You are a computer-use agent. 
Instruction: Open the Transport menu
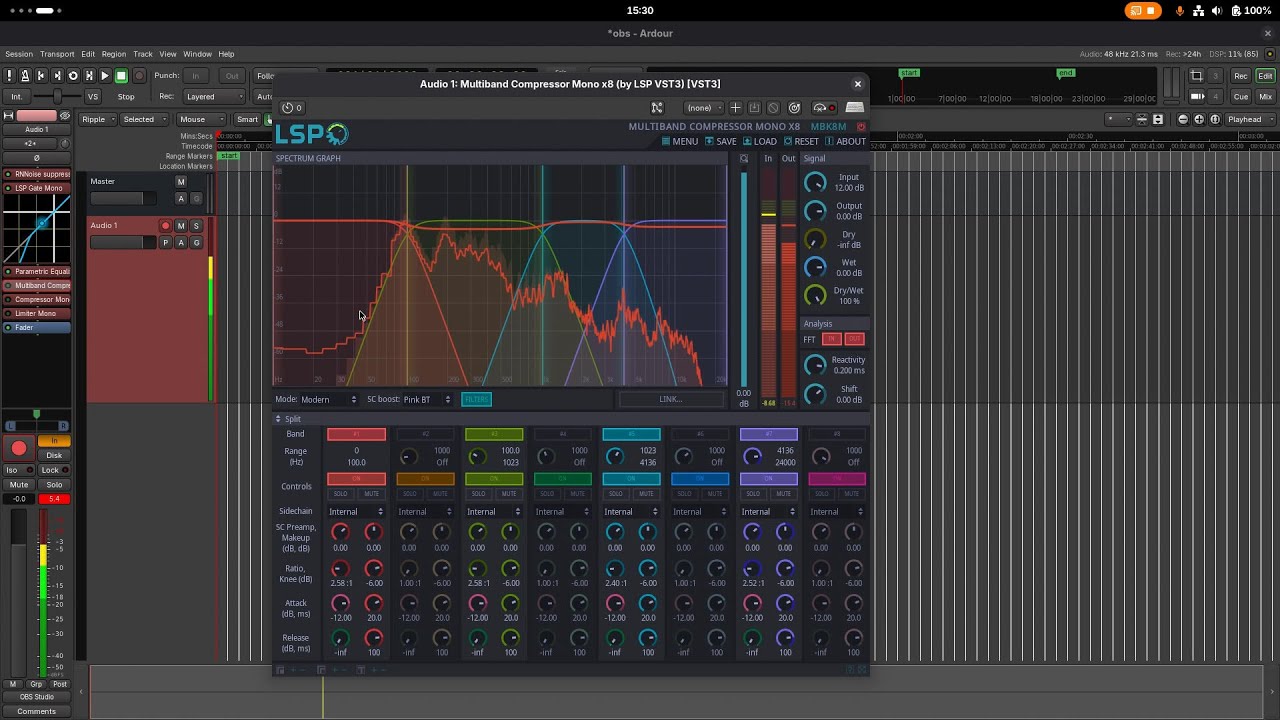click(x=57, y=54)
